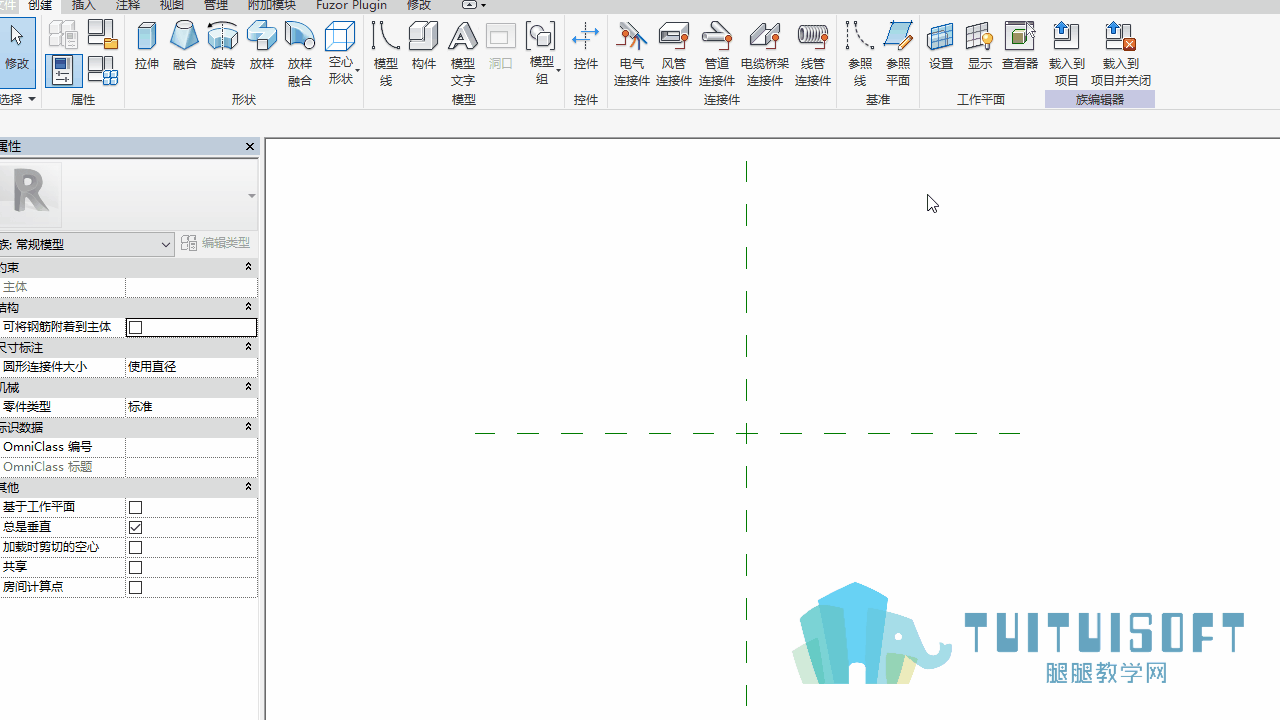The height and width of the screenshot is (720, 1280).
Task: Expand the 选择 panel dropdown
Action: [18, 99]
